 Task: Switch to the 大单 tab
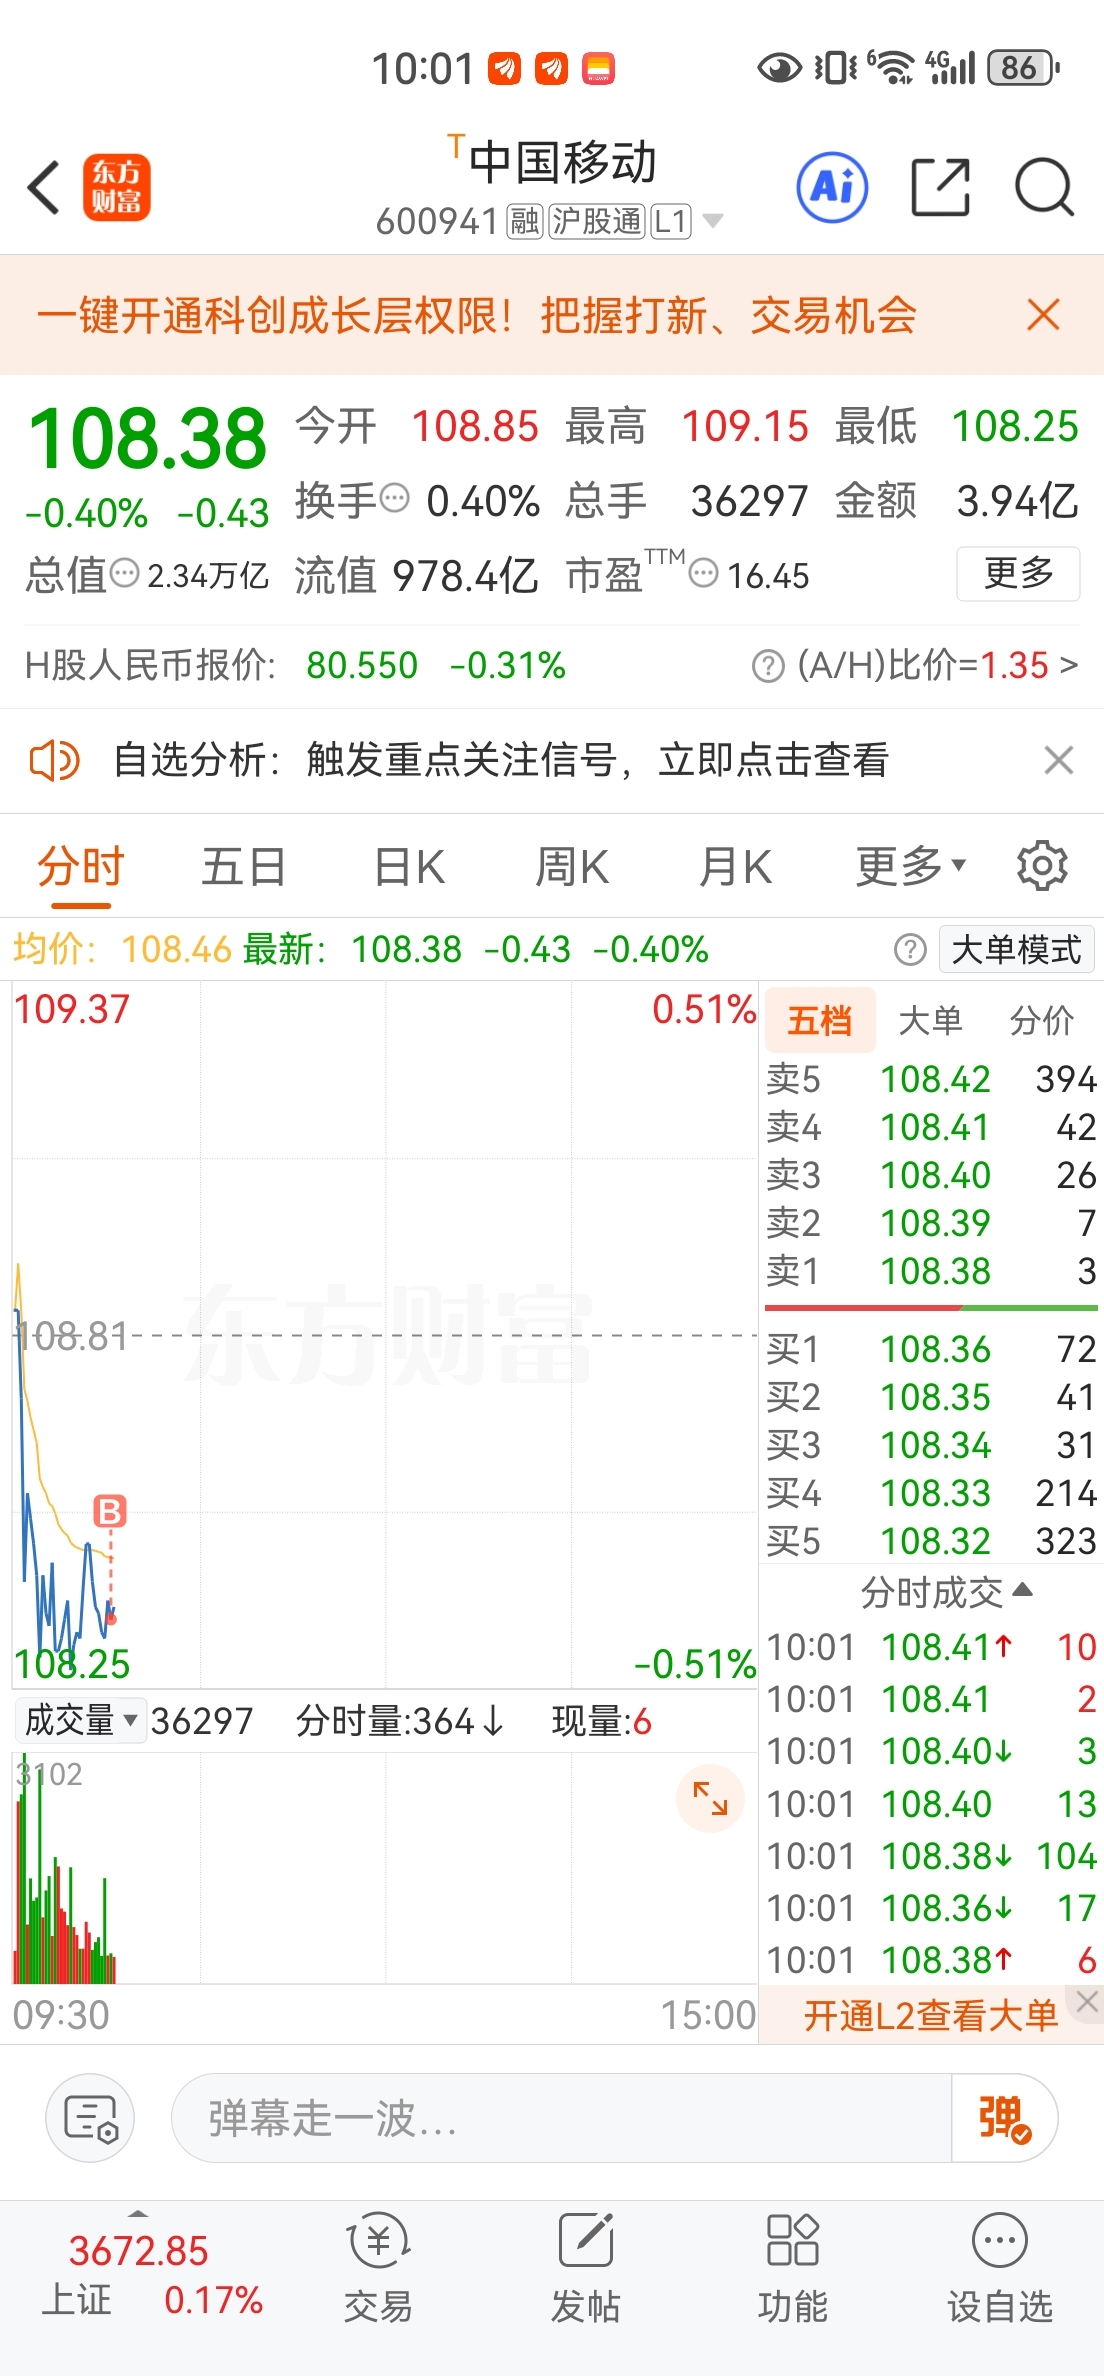tap(930, 1020)
